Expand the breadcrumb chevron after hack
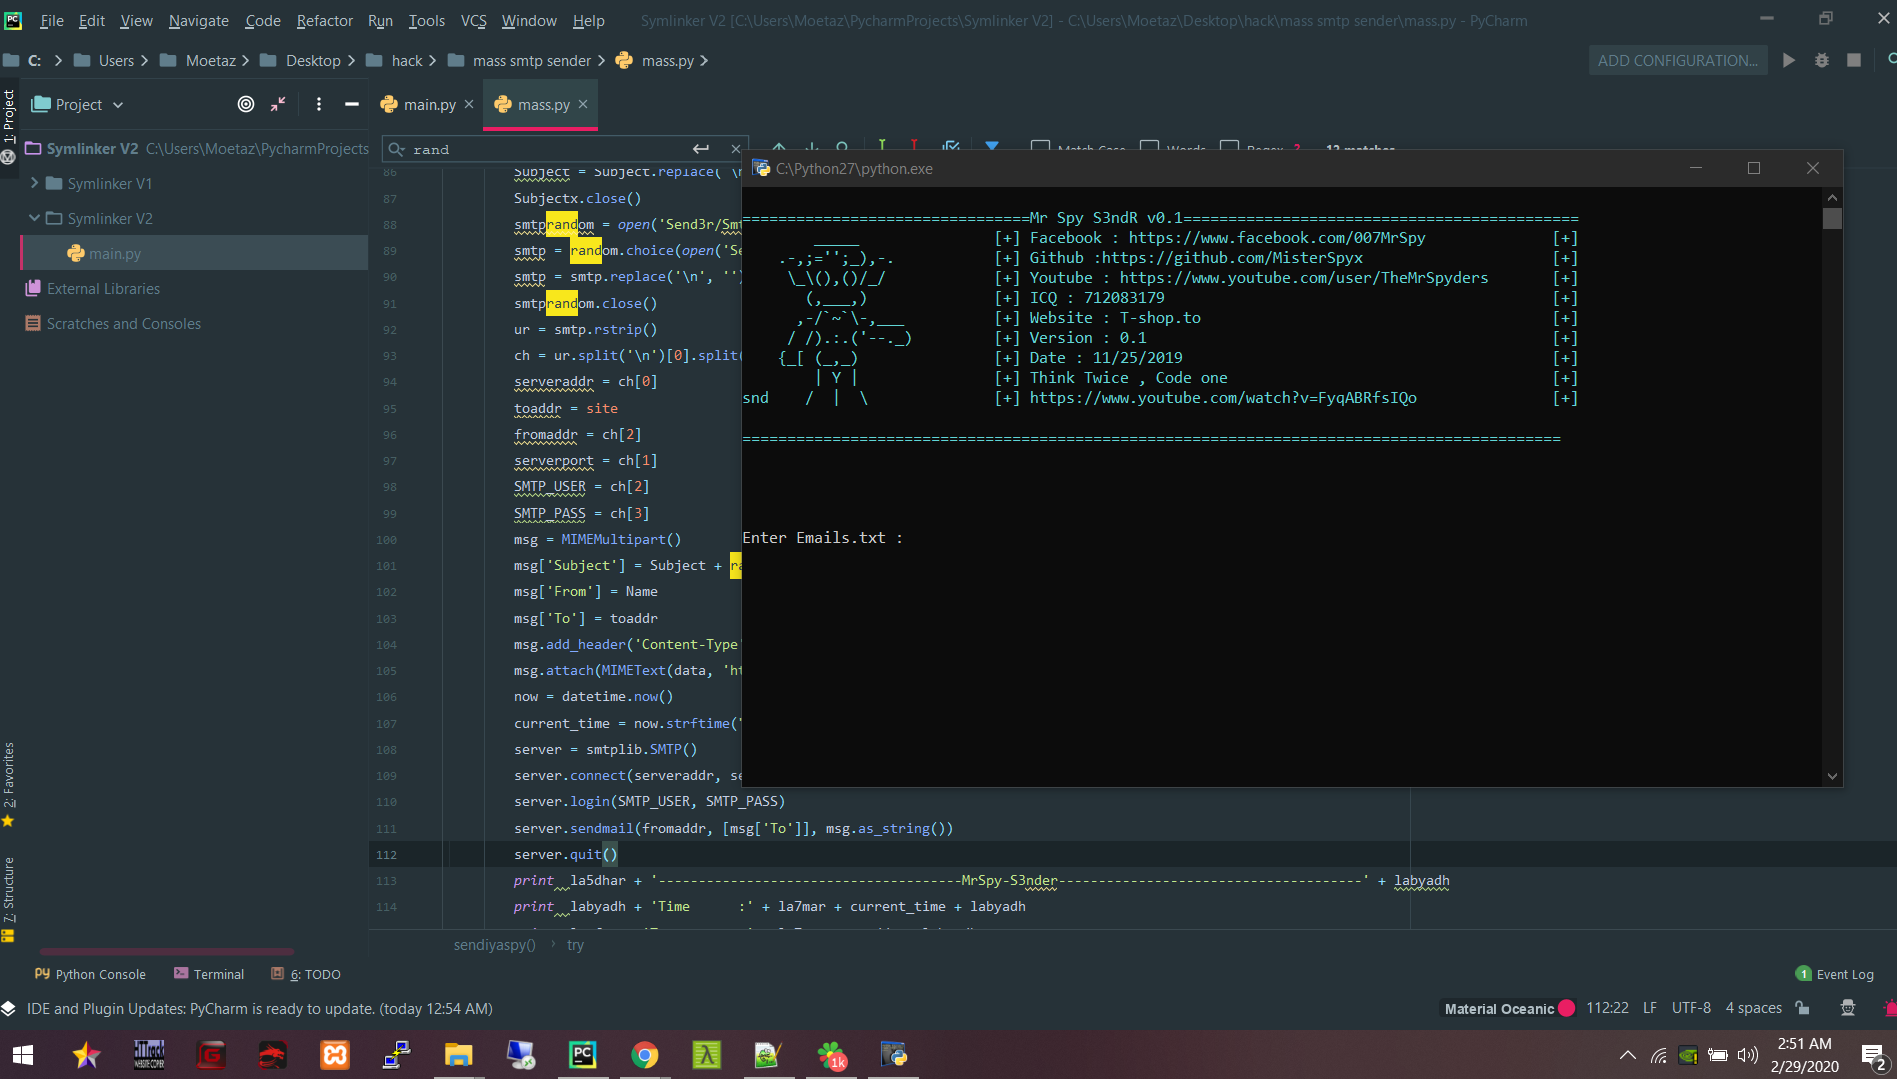This screenshot has height=1079, width=1897. (432, 60)
